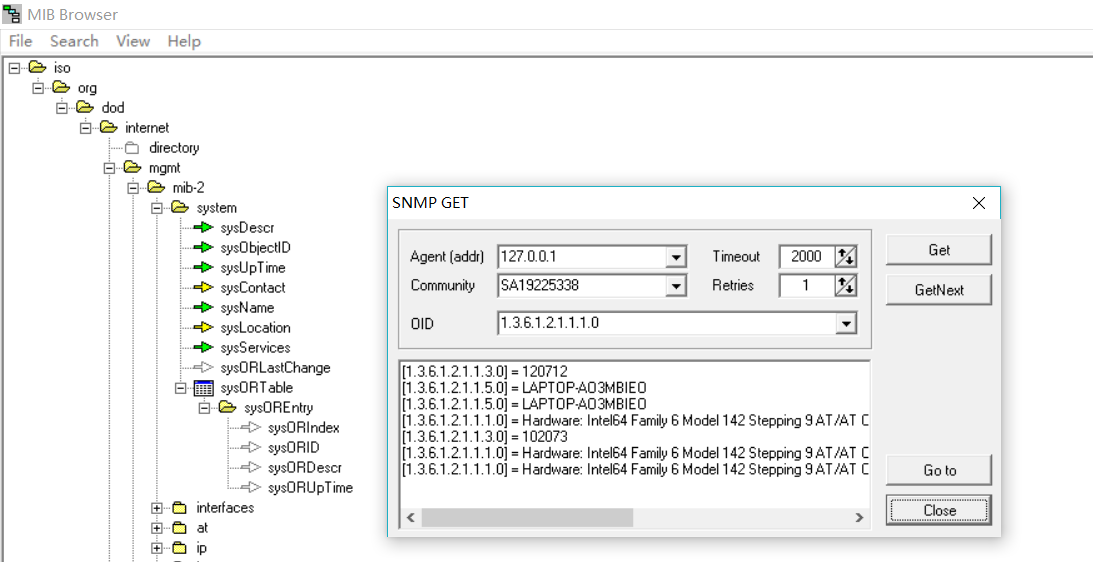Screen dimensions: 1093x562
Task: Click the directory folder icon
Action: click(132, 148)
